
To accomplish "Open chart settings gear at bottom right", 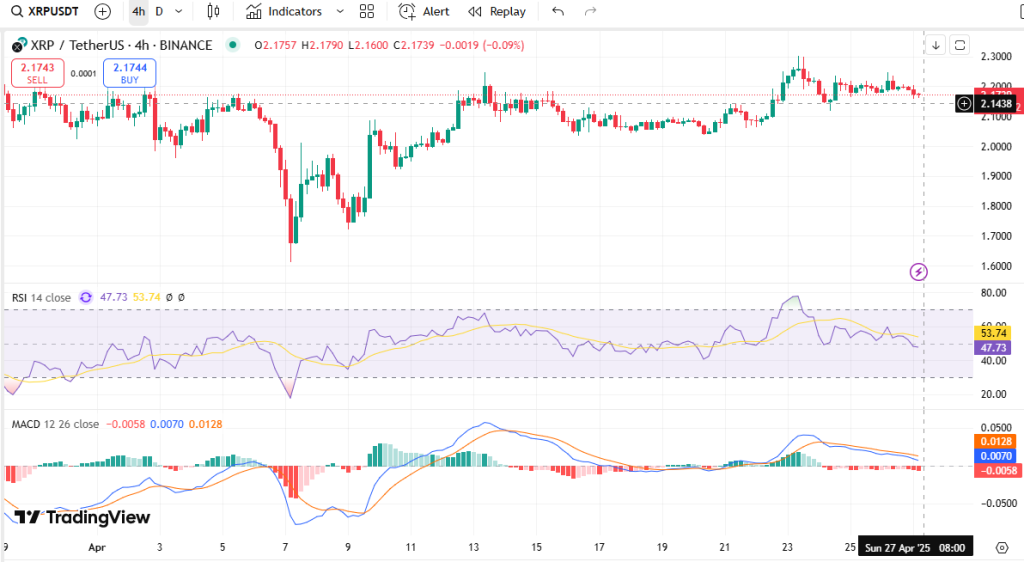I will point(1002,547).
